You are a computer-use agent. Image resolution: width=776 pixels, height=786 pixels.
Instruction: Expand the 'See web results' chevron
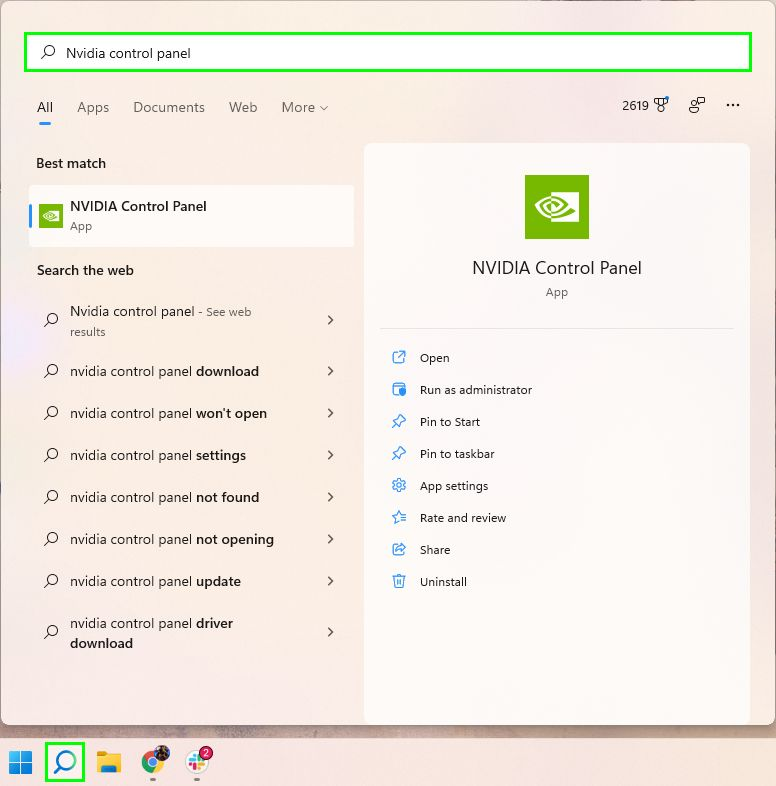coord(330,320)
